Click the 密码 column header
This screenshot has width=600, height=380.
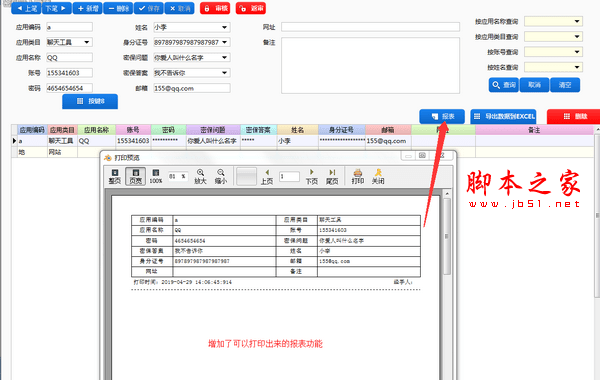click(x=168, y=130)
